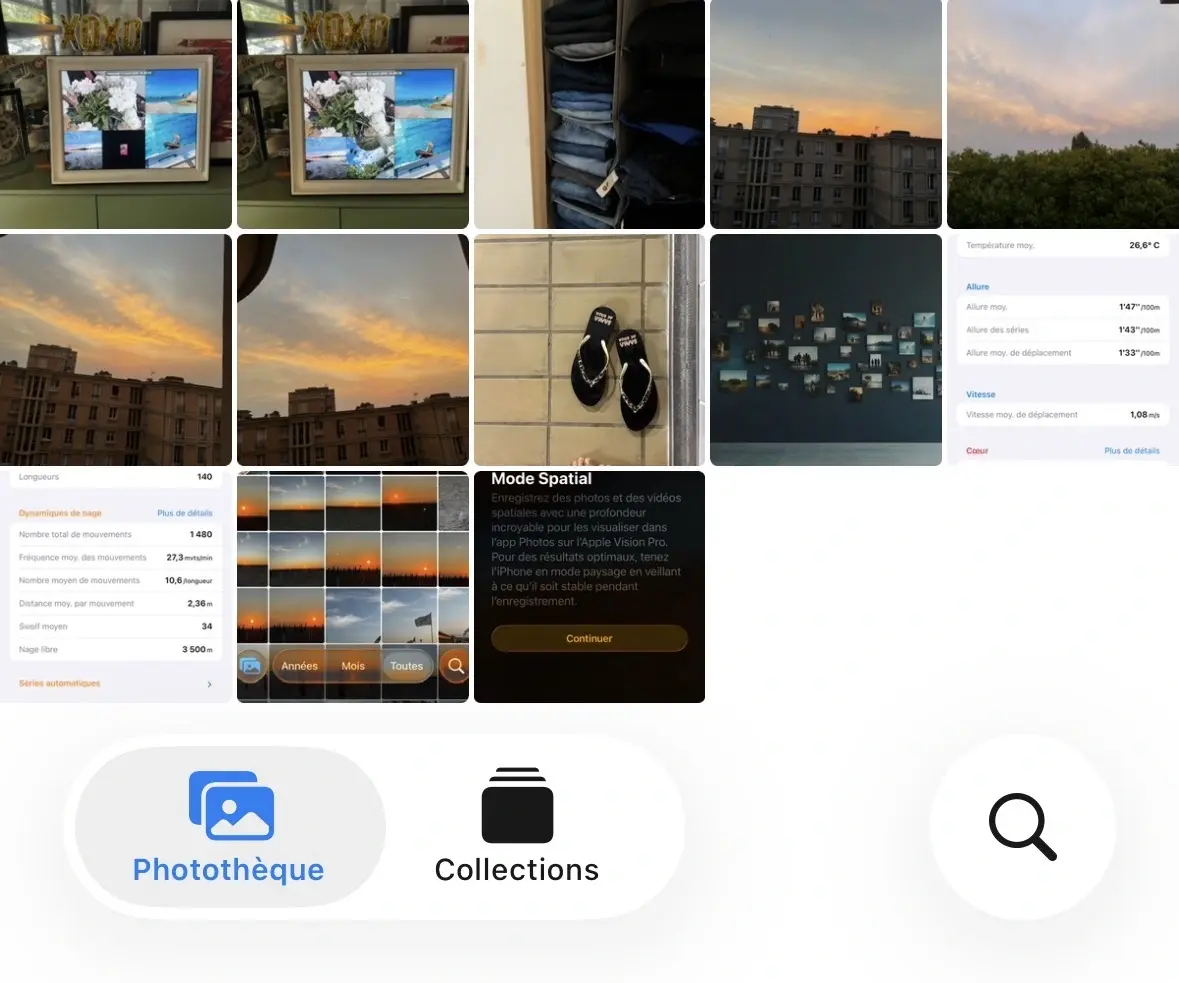Switch to the Collections tab
This screenshot has height=983, width=1179.
point(516,868)
